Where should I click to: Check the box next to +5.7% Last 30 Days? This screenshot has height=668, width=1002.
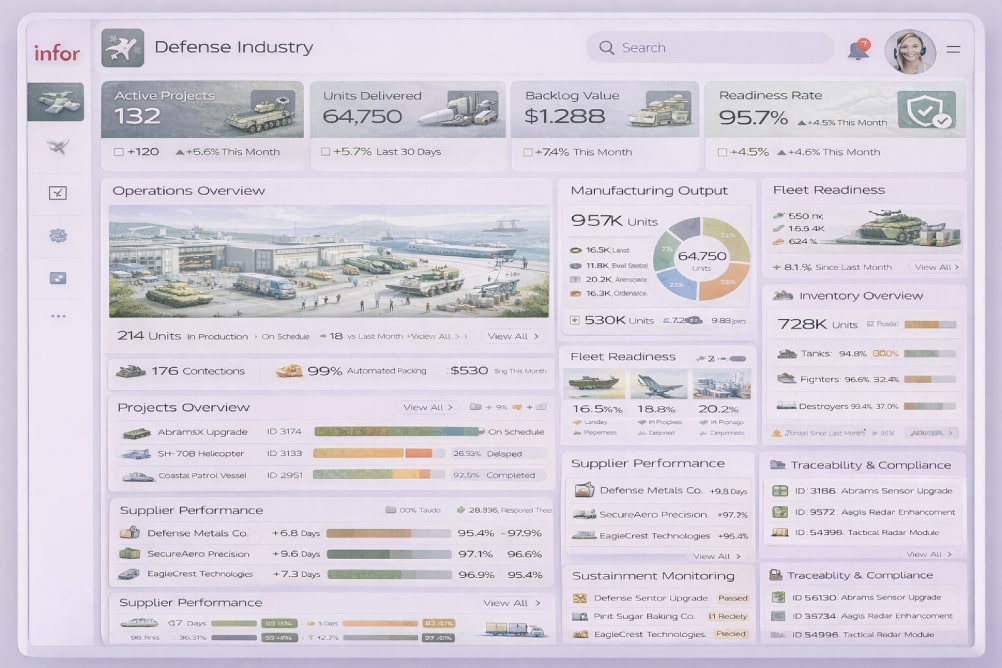point(325,152)
